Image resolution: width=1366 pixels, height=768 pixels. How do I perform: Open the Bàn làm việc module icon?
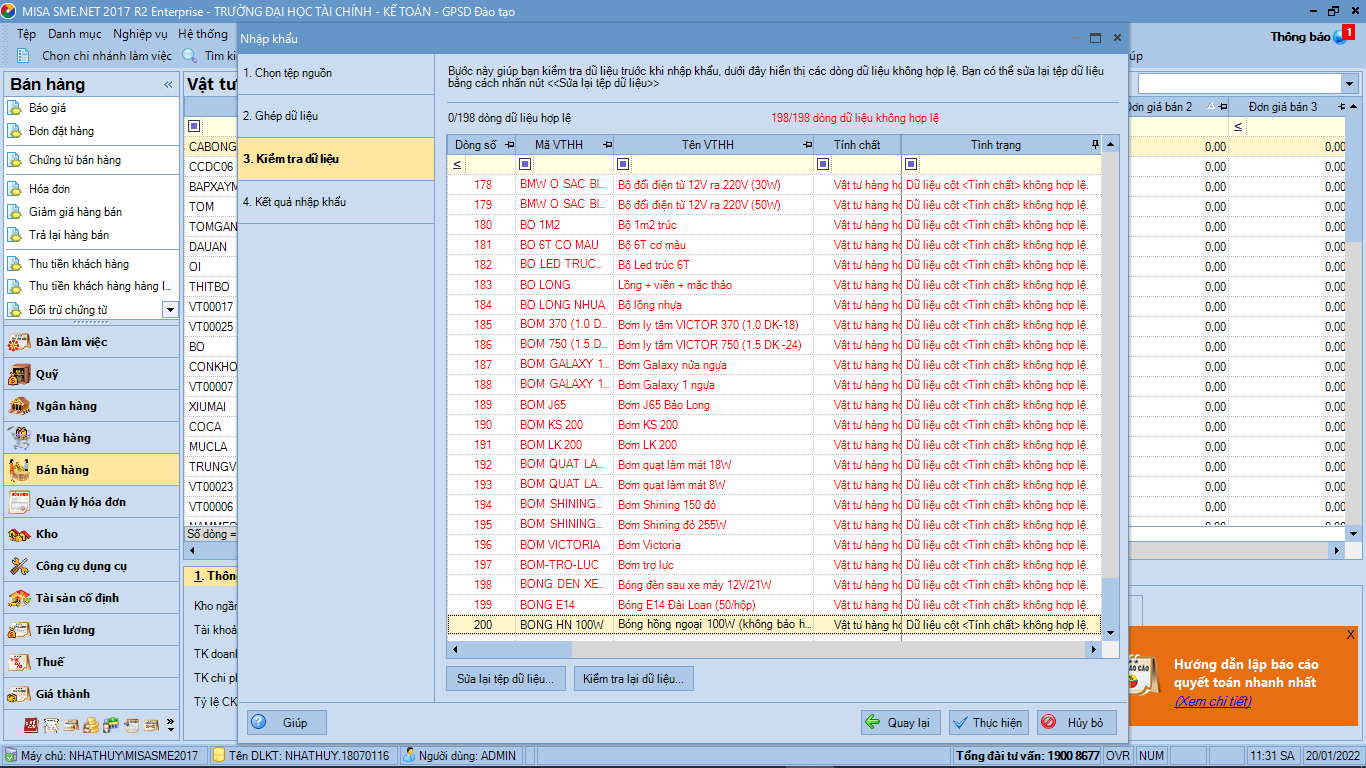pyautogui.click(x=19, y=342)
